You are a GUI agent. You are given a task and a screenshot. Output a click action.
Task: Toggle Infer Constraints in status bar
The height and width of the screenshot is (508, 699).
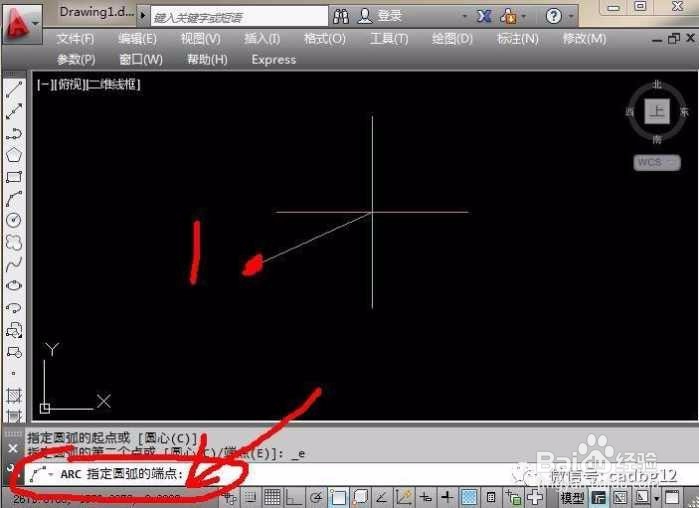(230, 497)
